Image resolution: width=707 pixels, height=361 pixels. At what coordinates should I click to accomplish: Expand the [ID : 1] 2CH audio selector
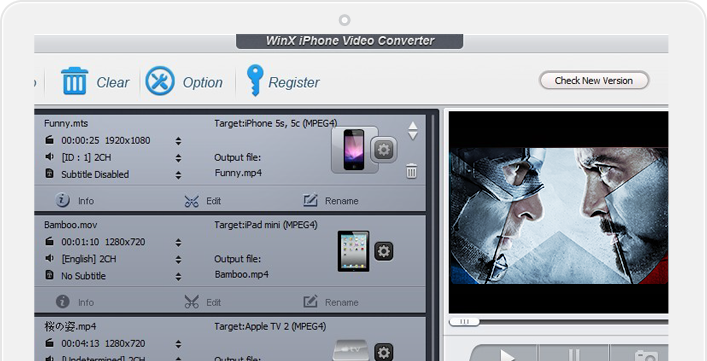click(179, 158)
